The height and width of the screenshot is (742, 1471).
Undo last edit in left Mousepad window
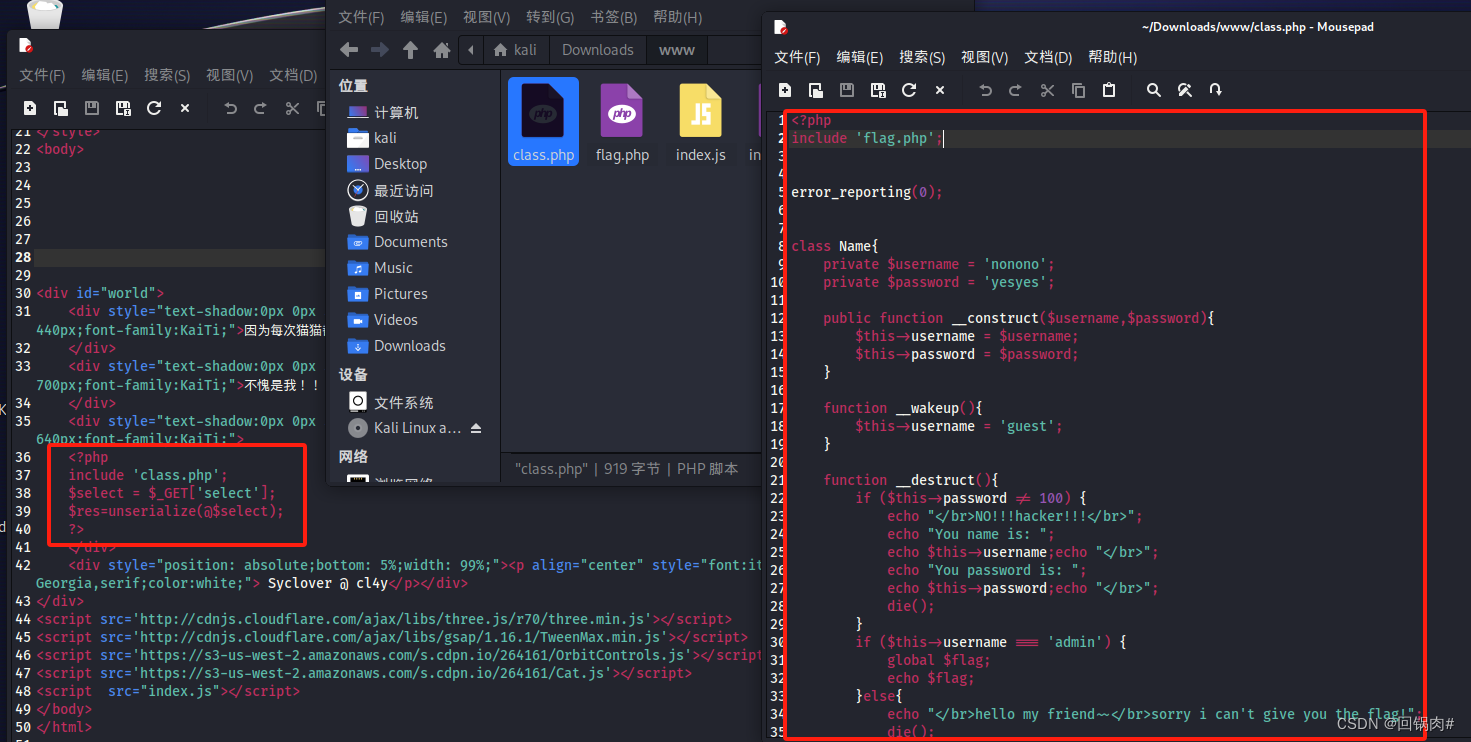[x=230, y=108]
